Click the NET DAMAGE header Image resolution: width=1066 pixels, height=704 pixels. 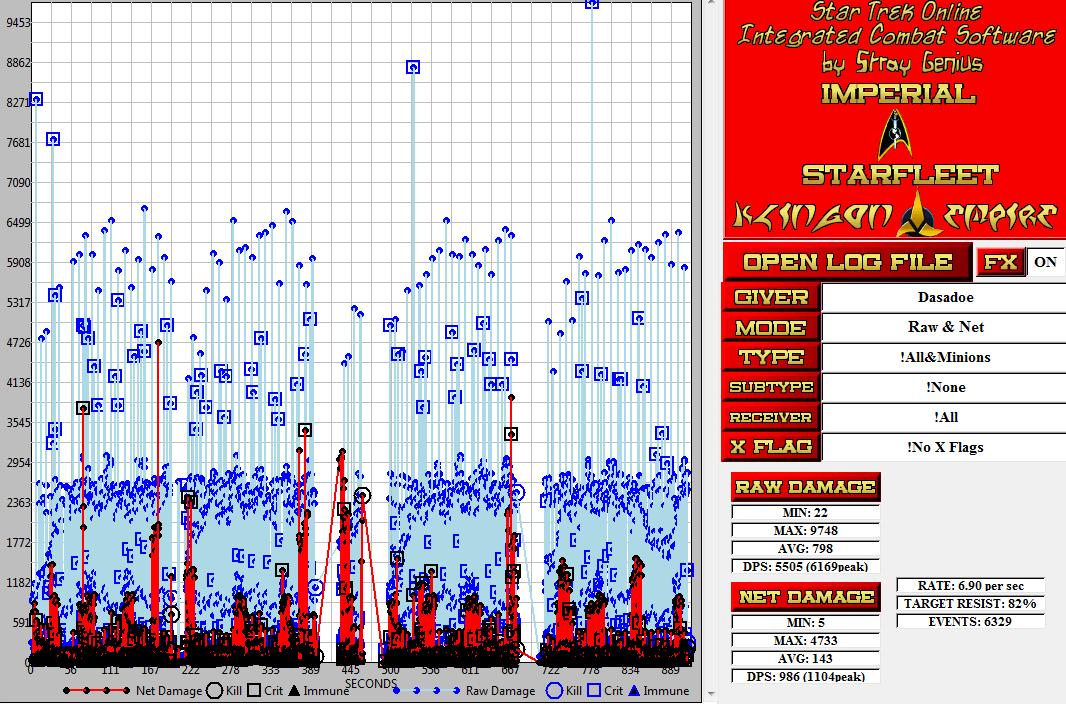(806, 597)
